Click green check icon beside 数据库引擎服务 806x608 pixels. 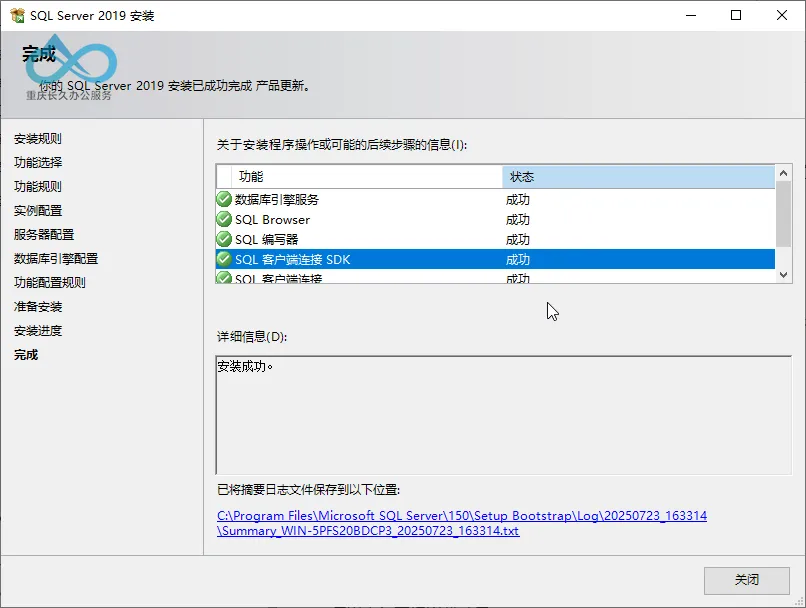tap(224, 199)
